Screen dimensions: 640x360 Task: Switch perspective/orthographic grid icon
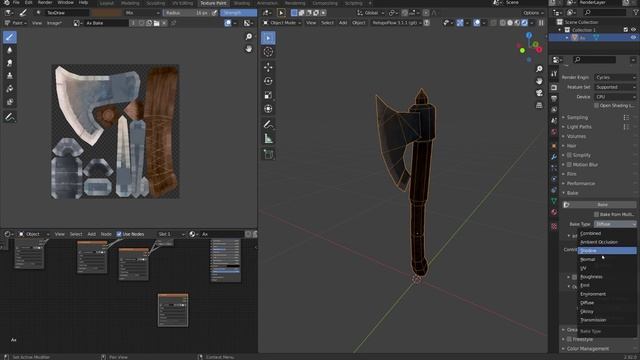point(539,105)
